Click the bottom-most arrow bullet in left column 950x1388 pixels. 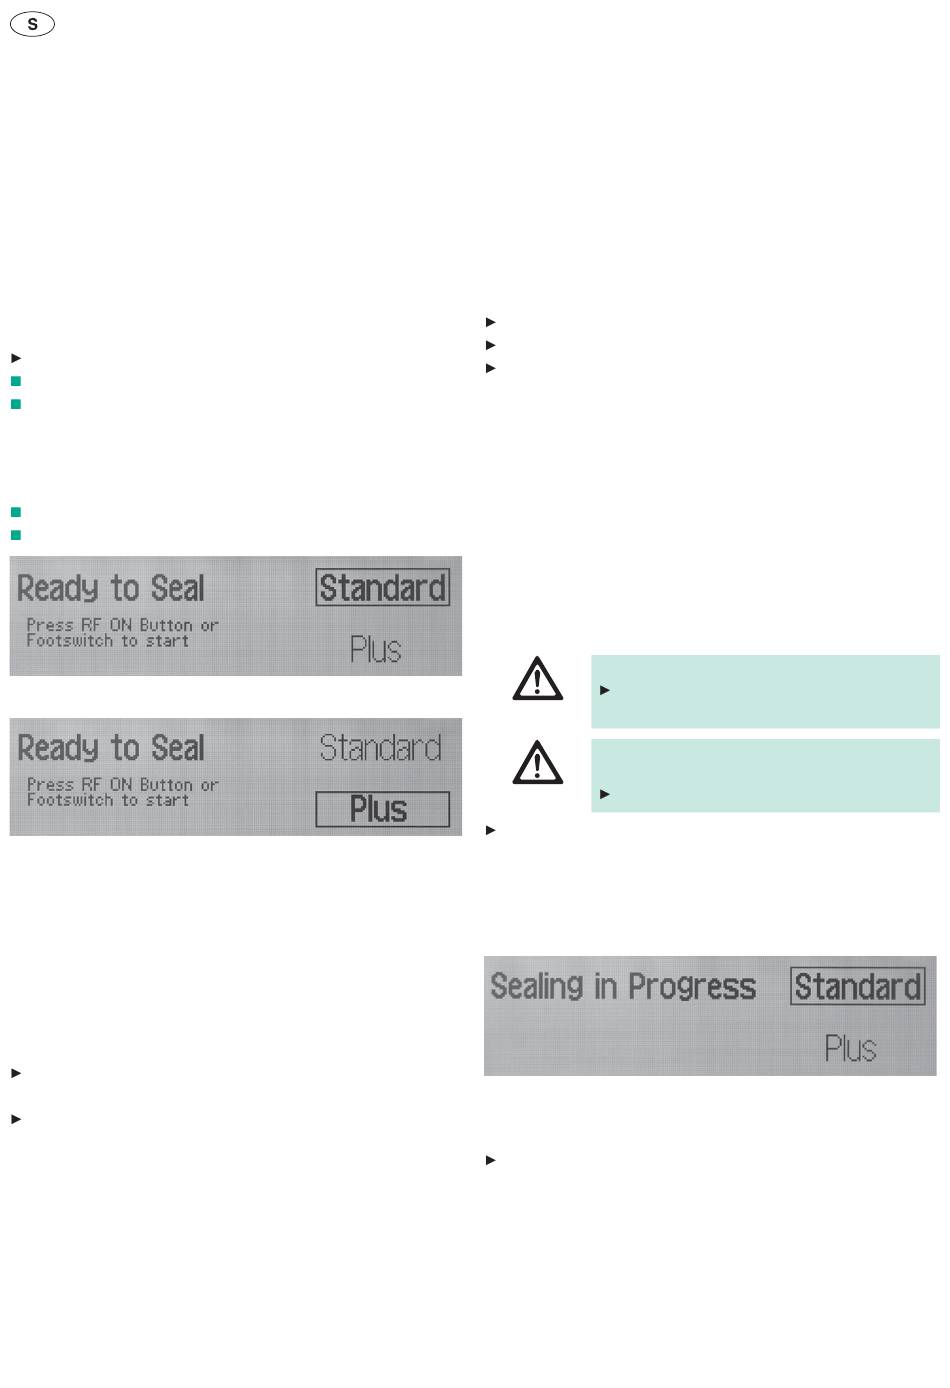pyautogui.click(x=15, y=1119)
